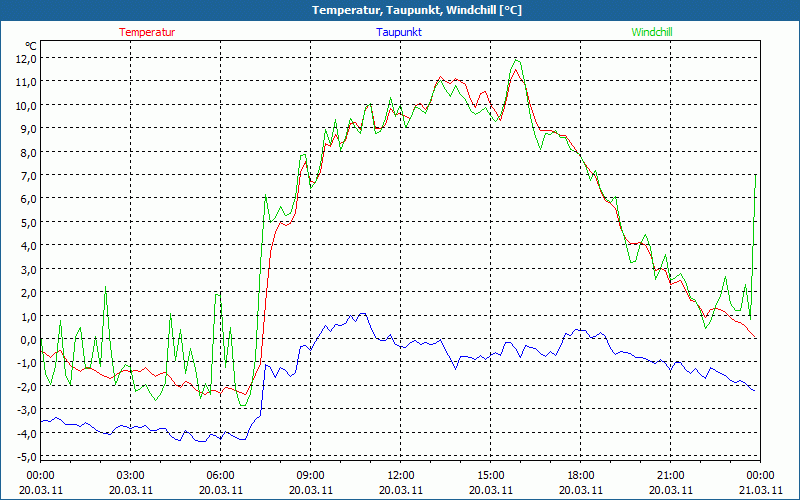Screen dimensions: 800x500
Task: Click the 09:00 time axis label
Action: (310, 476)
